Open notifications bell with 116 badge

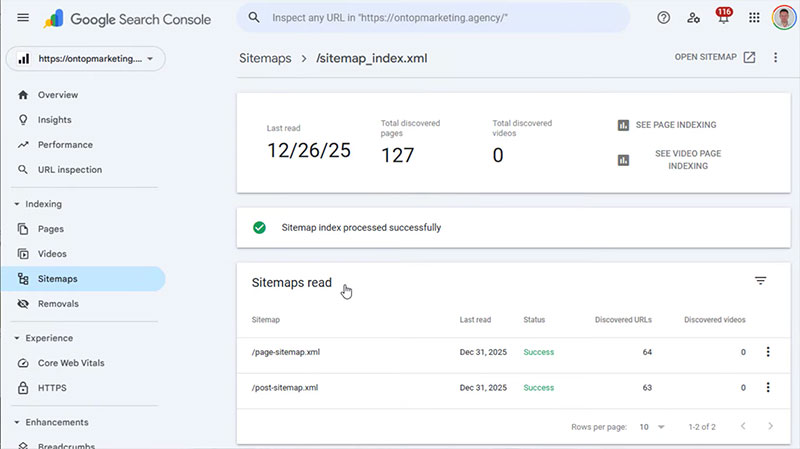pos(723,16)
